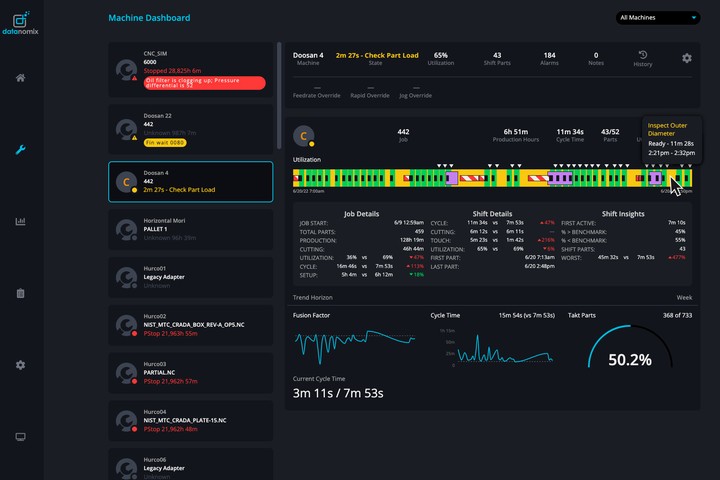
Task: Open Doosan 4 settings gear icon
Action: pyautogui.click(x=686, y=58)
